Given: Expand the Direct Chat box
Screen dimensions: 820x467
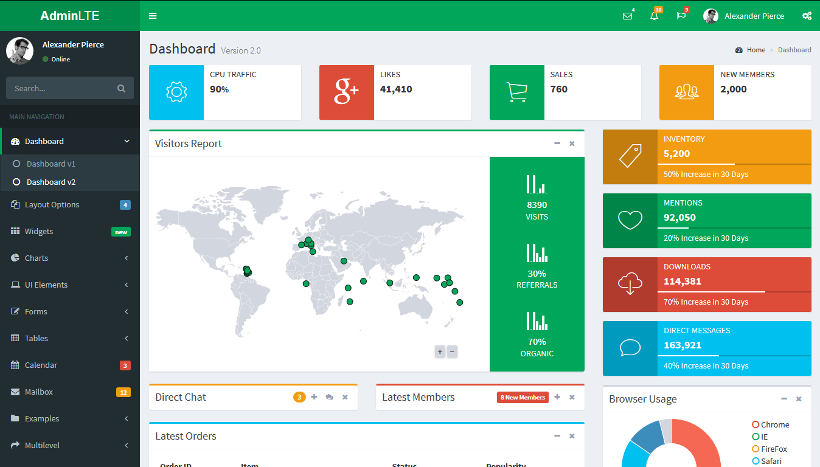Looking at the screenshot, I should click(x=314, y=397).
